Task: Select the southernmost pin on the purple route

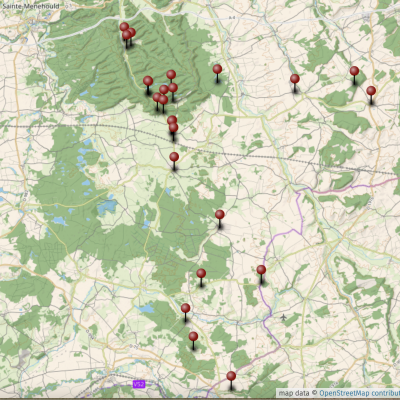Action: [x=231, y=376]
